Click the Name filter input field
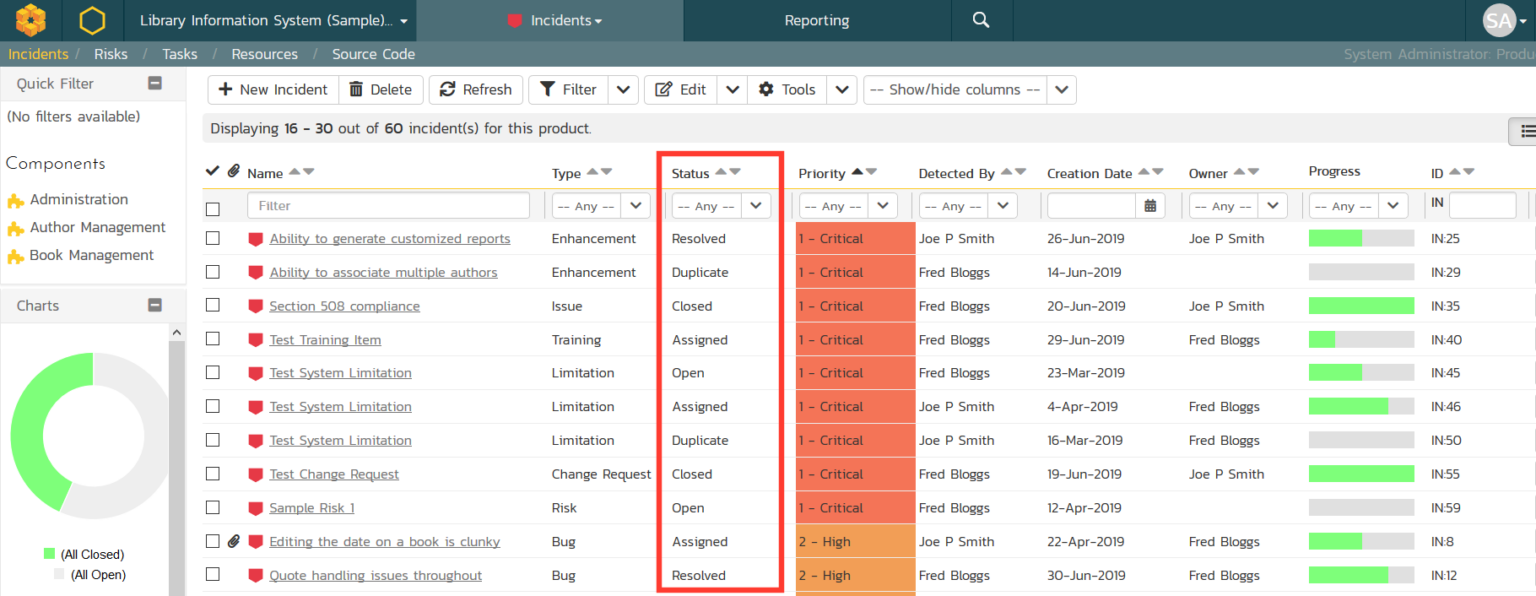This screenshot has width=1536, height=596. tap(388, 205)
